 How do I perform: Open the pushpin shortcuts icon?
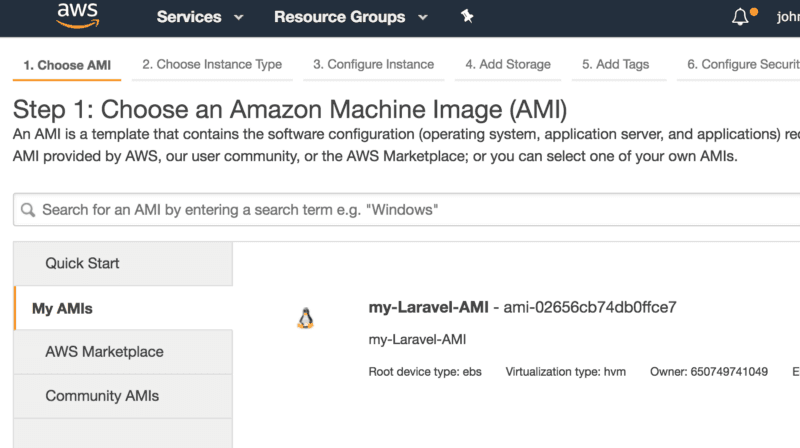(467, 16)
